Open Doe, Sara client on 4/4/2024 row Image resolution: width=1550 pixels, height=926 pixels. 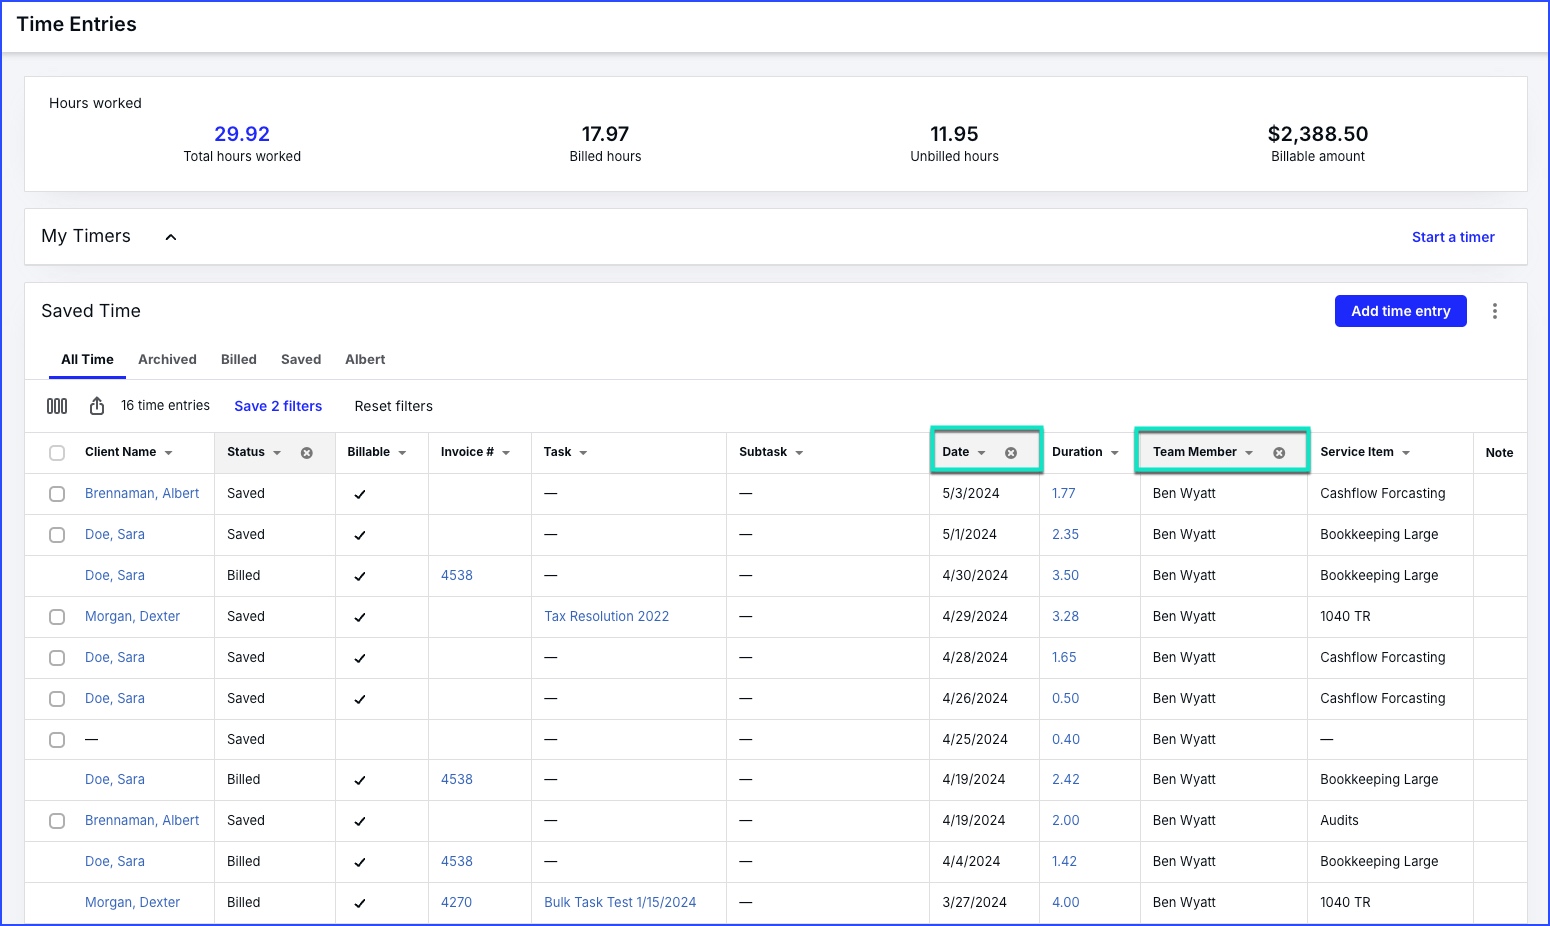(x=115, y=861)
